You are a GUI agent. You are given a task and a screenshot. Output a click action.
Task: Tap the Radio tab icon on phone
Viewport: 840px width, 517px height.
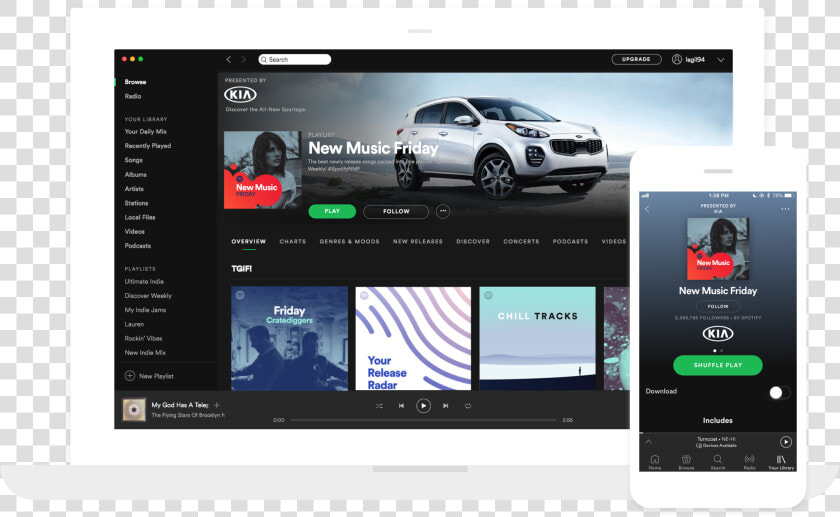[x=749, y=462]
